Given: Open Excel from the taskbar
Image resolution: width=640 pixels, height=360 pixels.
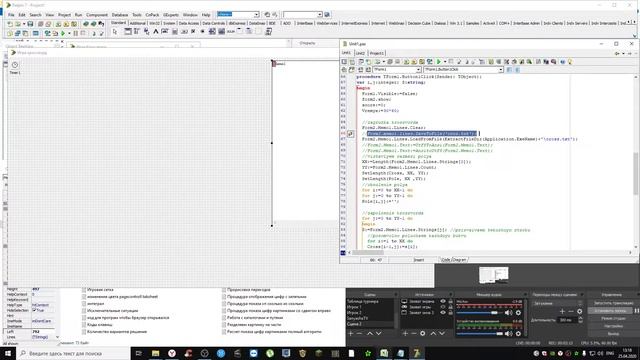Looking at the screenshot, I should (x=384, y=353).
